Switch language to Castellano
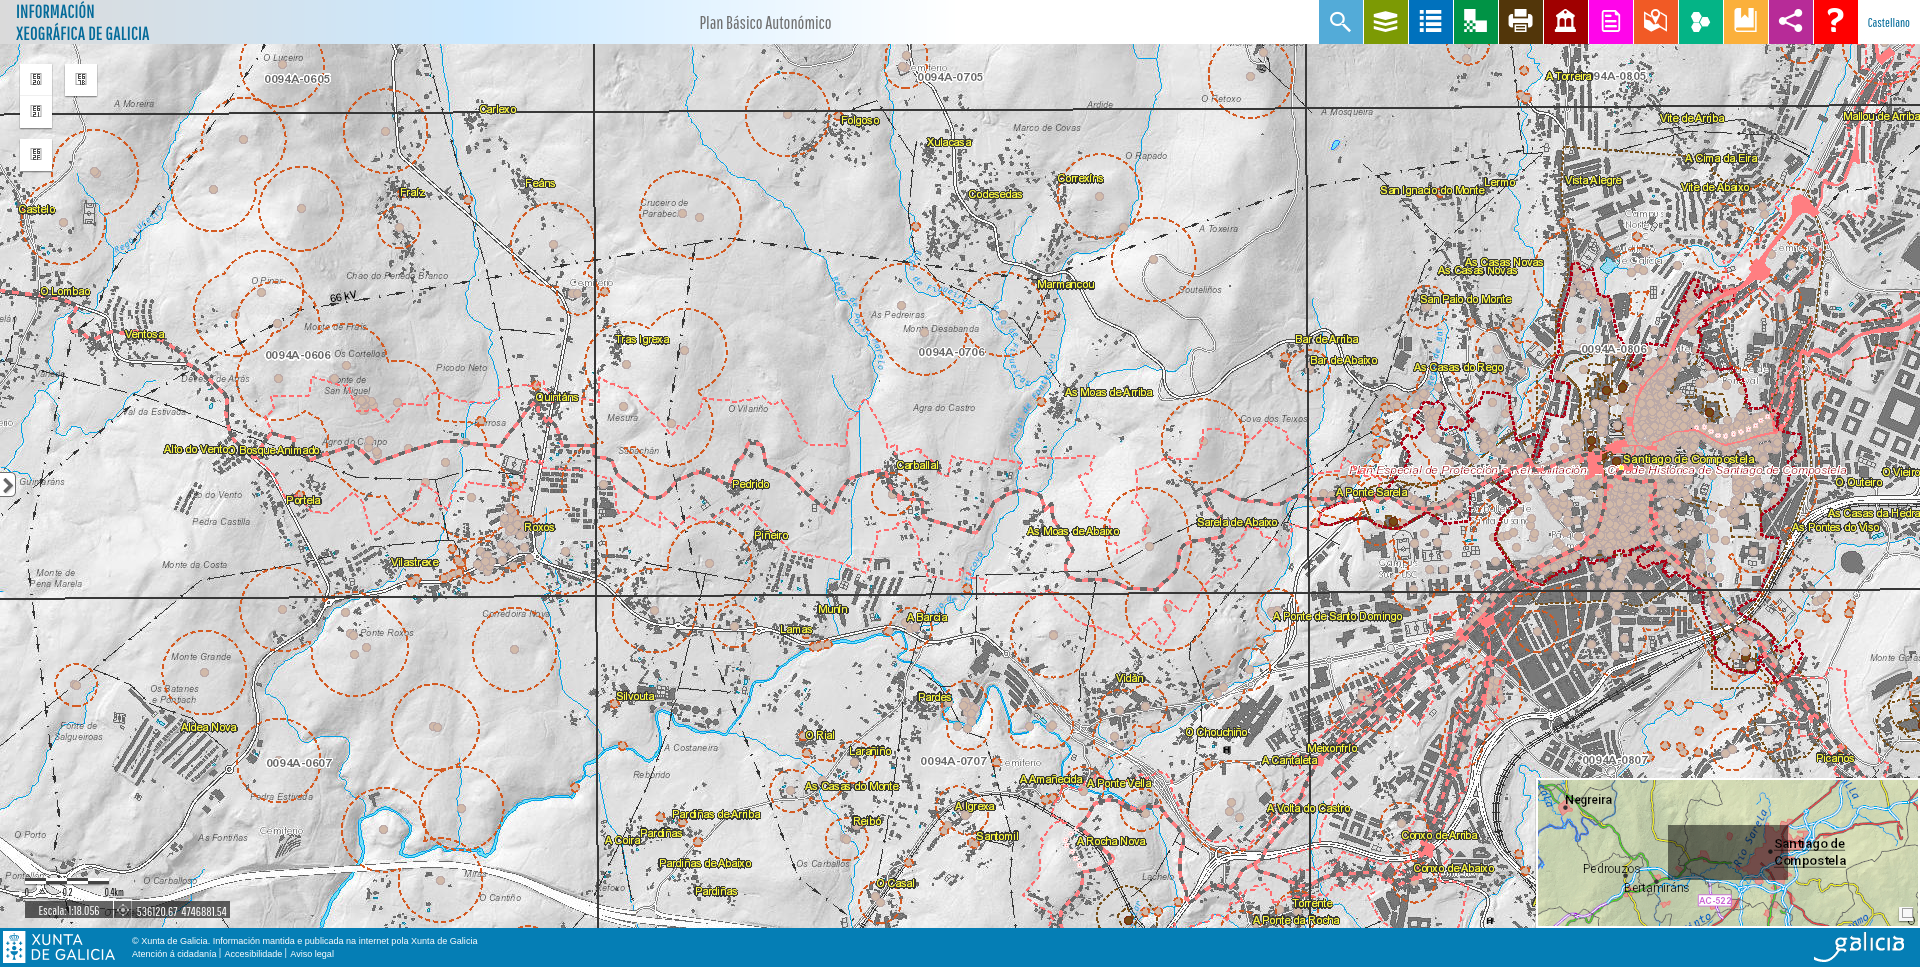 tap(1888, 23)
